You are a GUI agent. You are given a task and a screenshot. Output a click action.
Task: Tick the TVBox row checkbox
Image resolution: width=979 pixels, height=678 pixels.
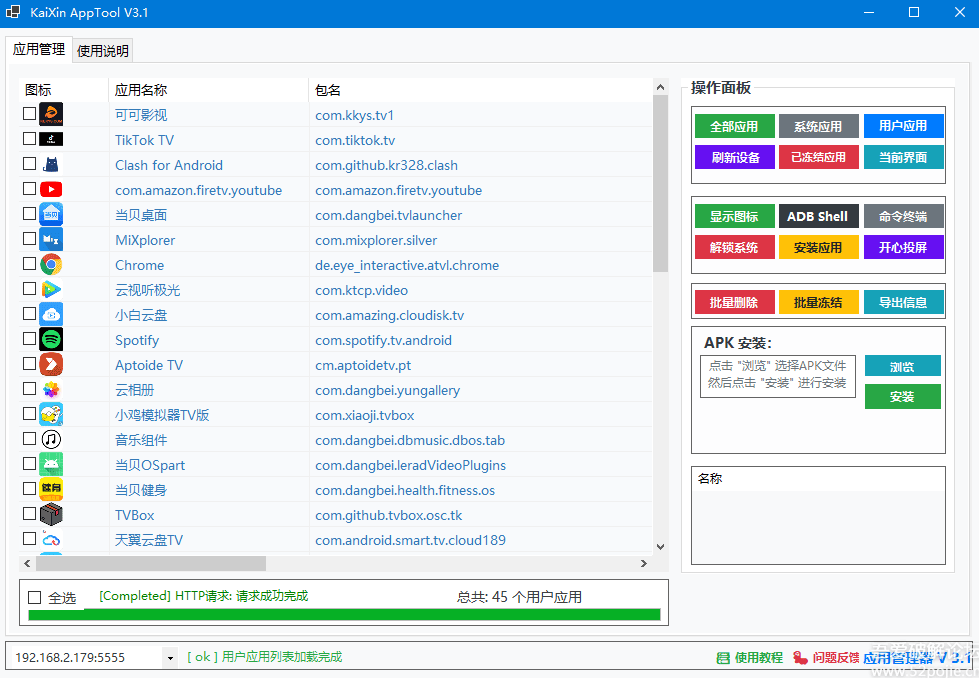coord(29,513)
